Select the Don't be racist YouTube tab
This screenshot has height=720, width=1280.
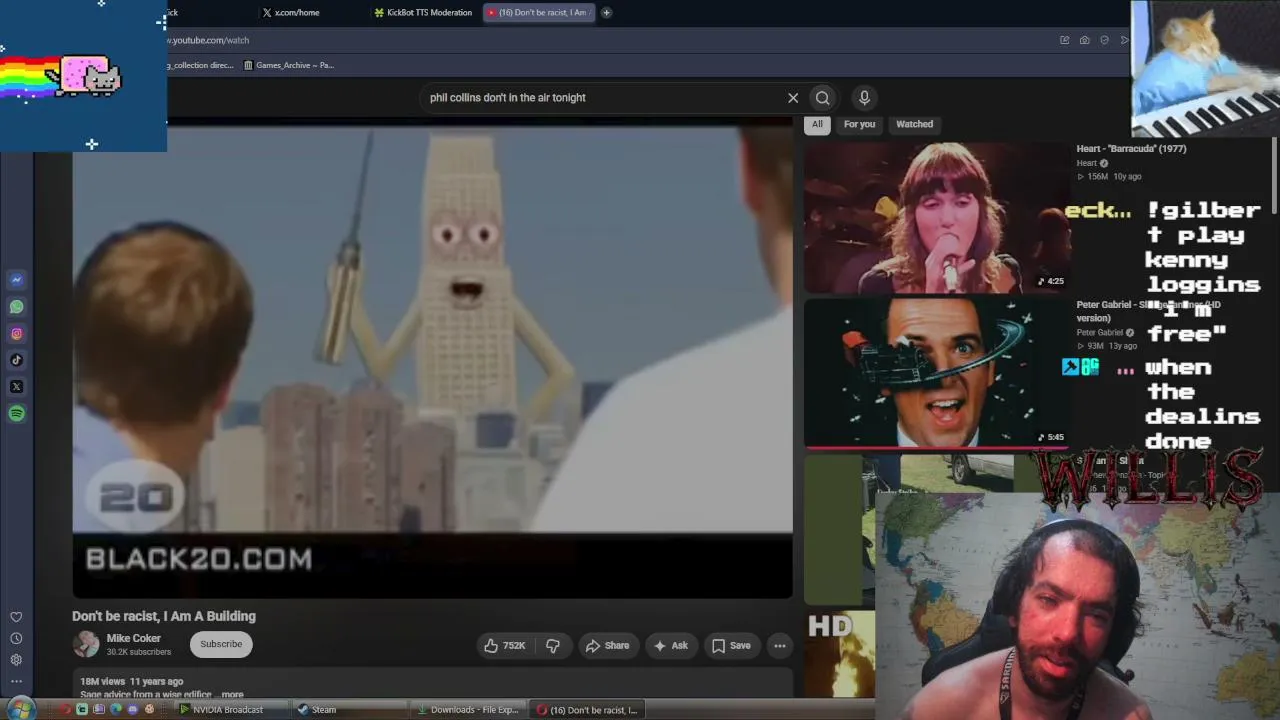click(x=539, y=13)
